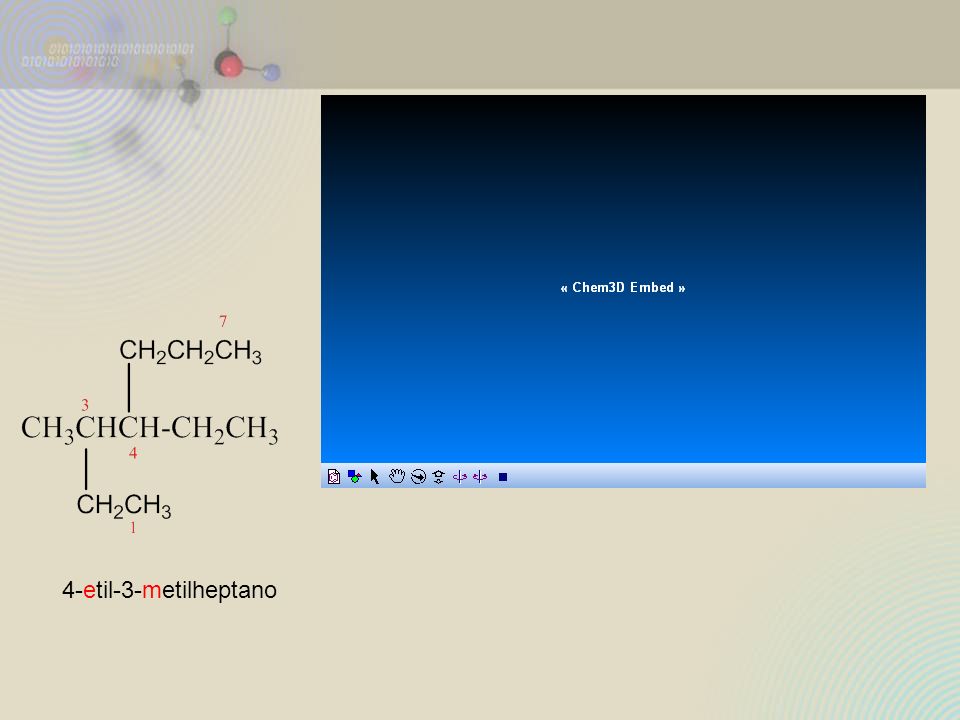960x720 pixels.
Task: Select the circular trackball rotate tool
Action: coord(418,477)
